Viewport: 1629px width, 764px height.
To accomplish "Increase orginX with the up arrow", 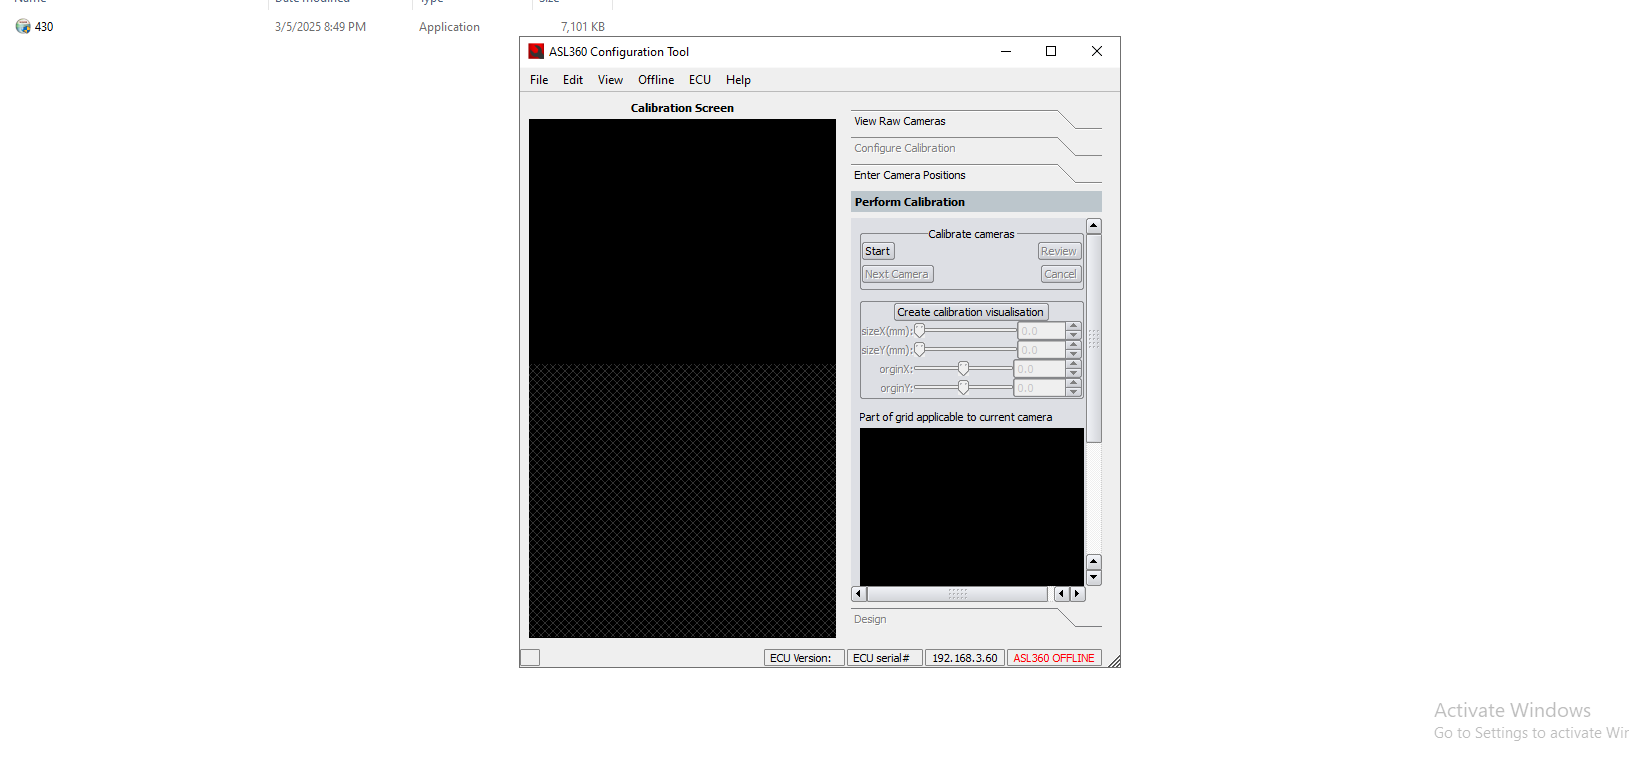I will 1073,364.
